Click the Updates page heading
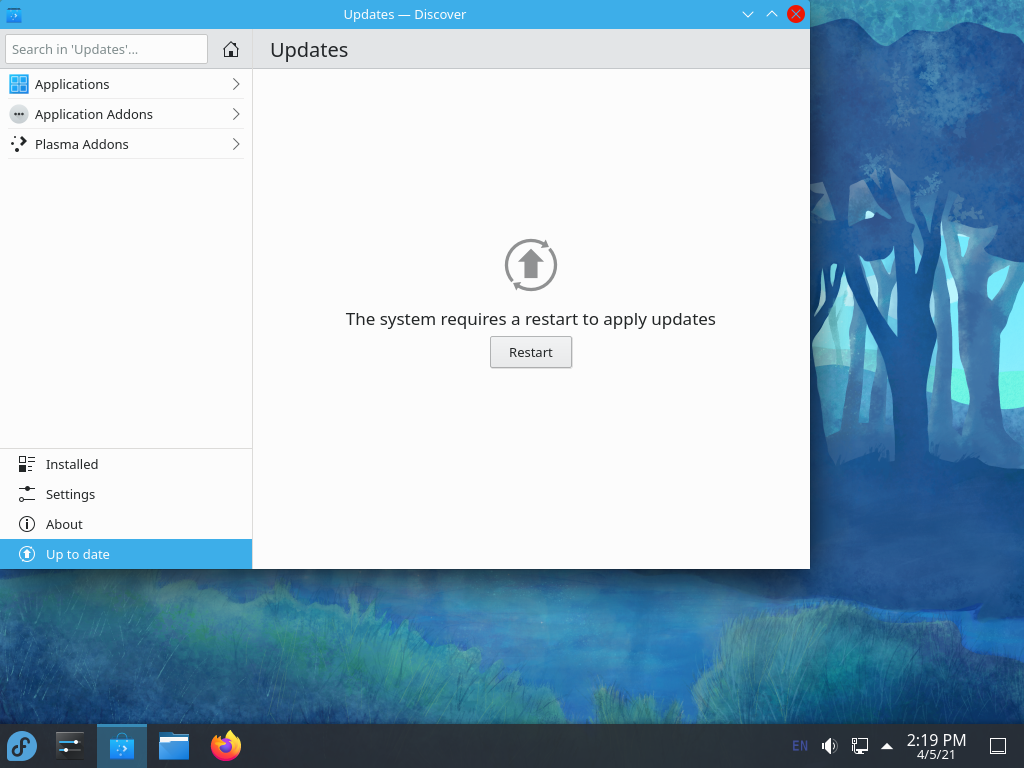This screenshot has height=768, width=1024. [x=309, y=50]
